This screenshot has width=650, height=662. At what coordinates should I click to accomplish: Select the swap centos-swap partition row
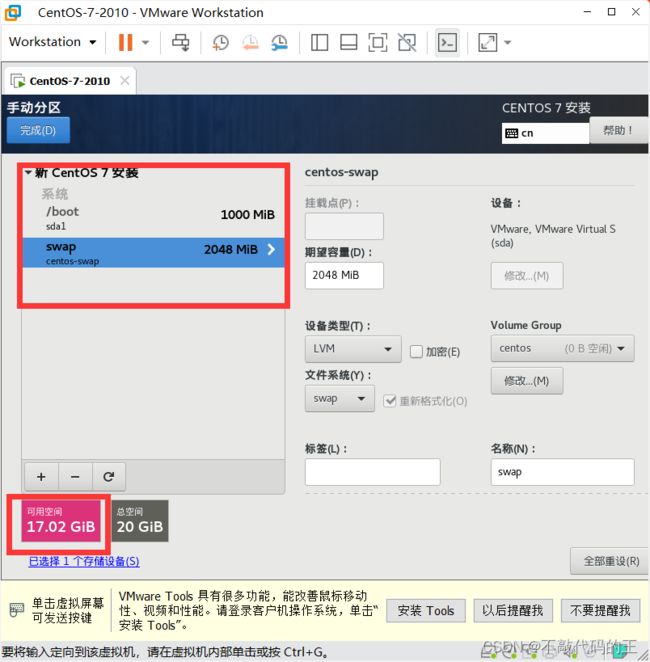coord(153,252)
